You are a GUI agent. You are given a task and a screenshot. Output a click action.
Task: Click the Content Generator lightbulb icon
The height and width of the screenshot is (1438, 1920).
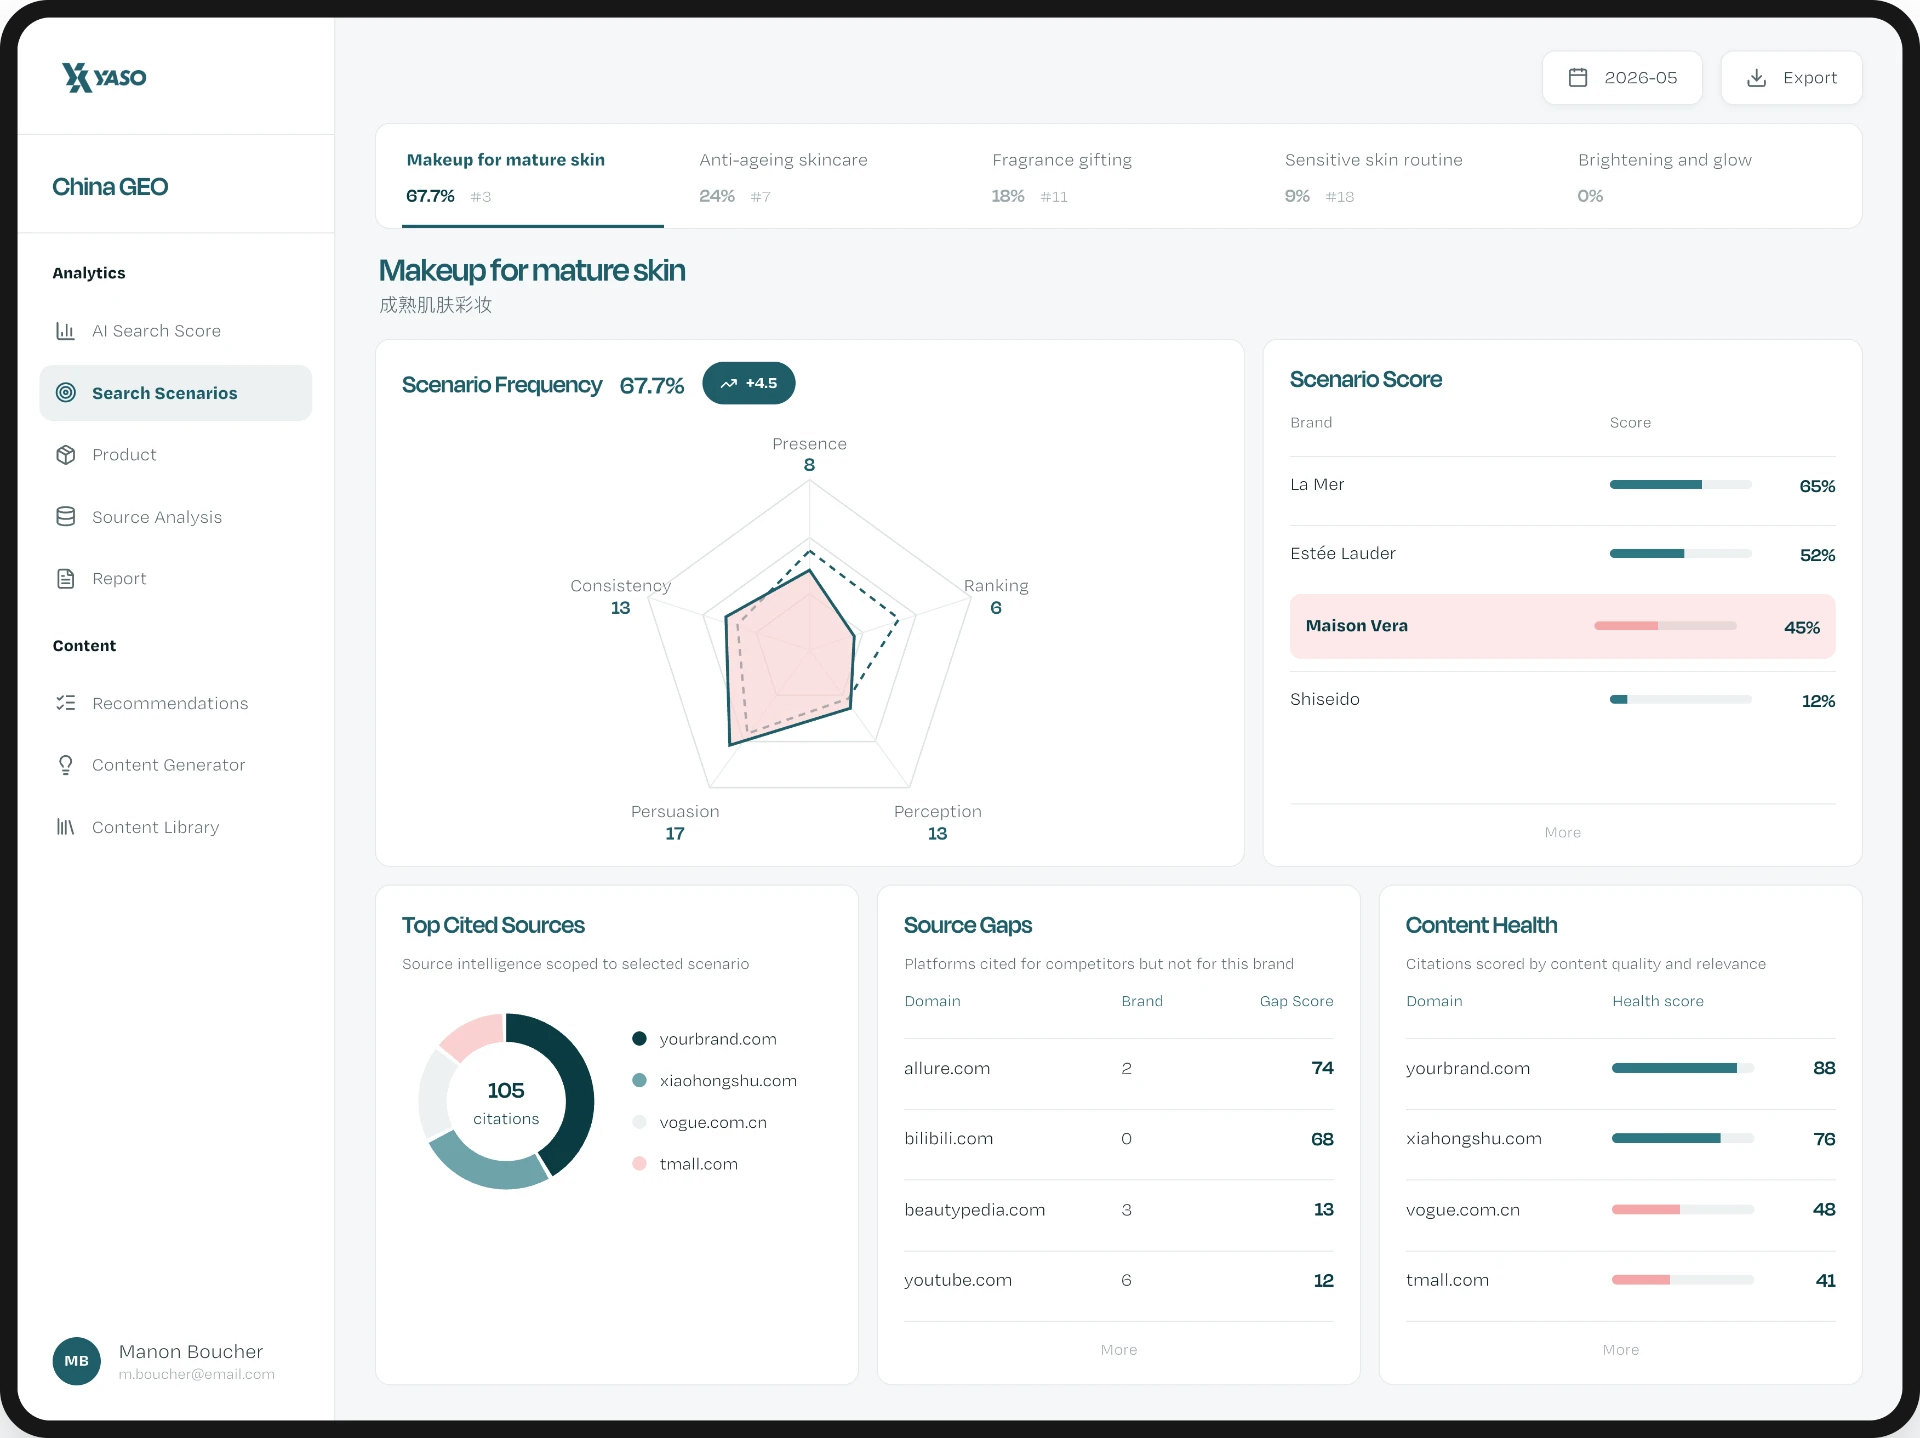click(x=66, y=765)
